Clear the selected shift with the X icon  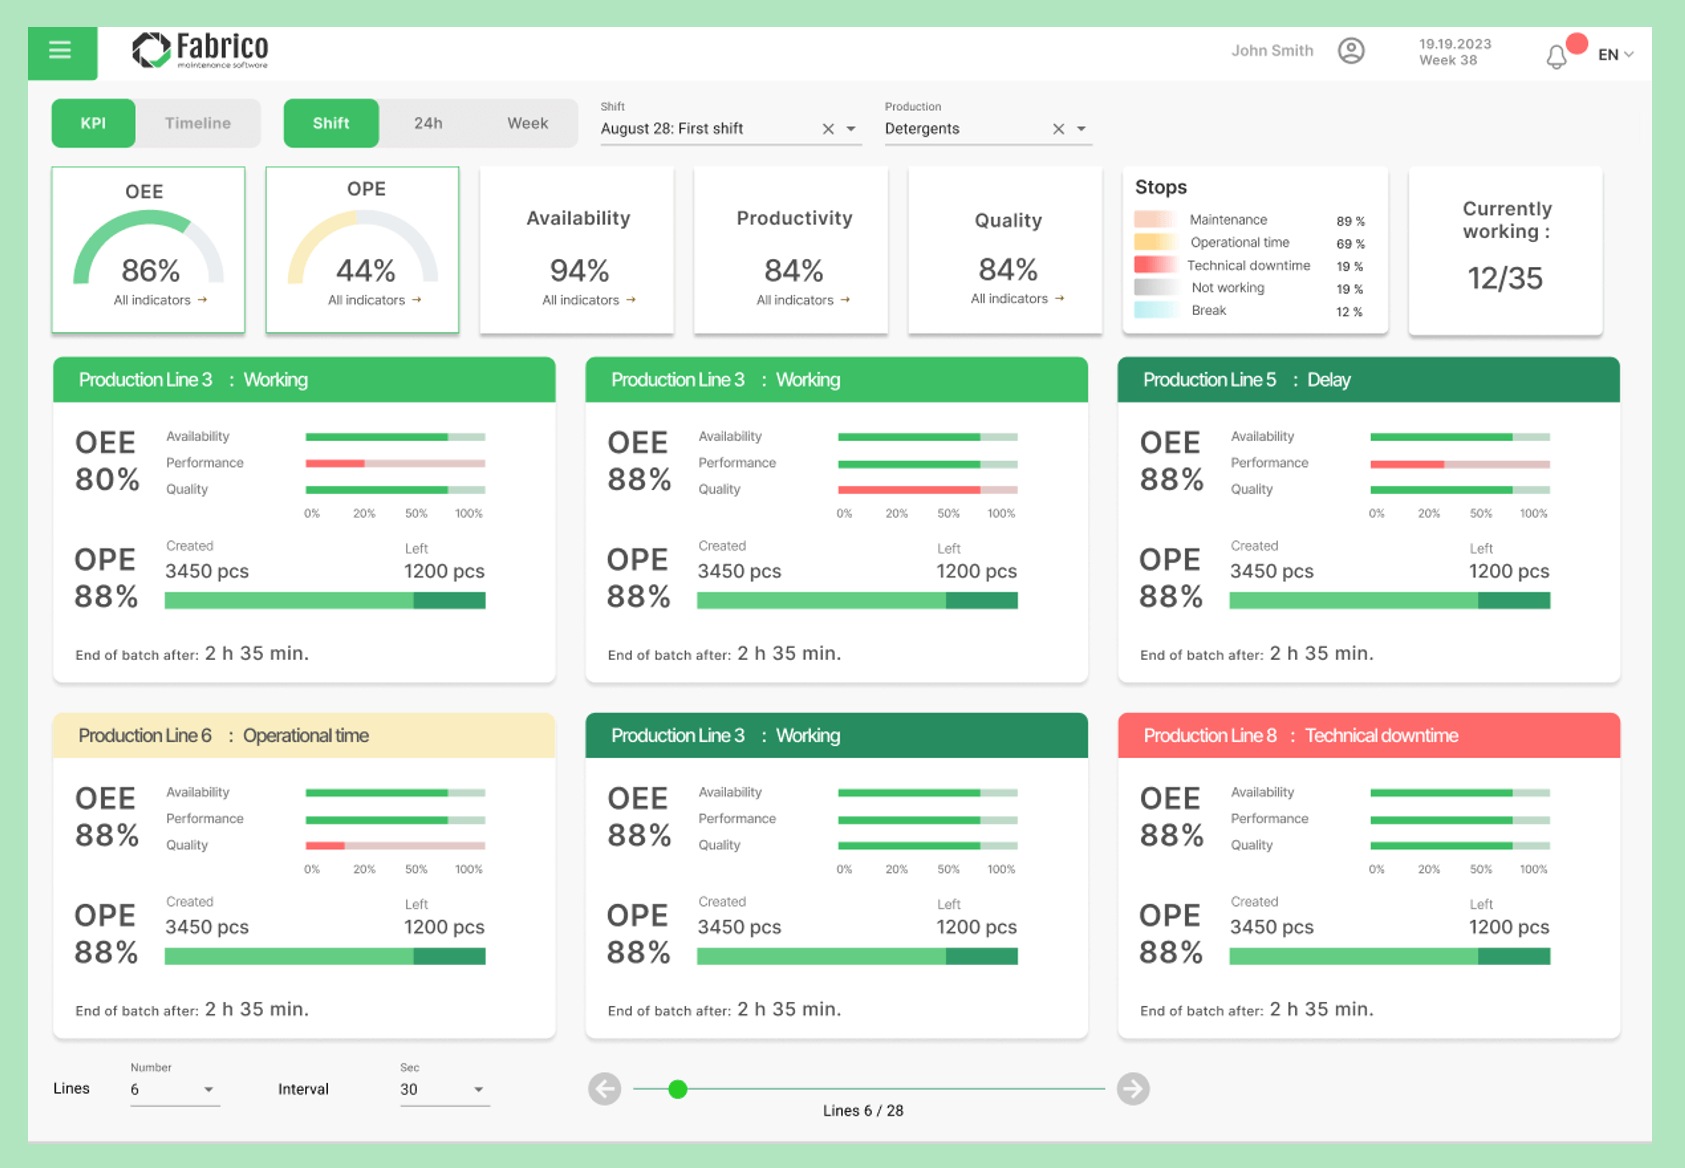pyautogui.click(x=828, y=128)
